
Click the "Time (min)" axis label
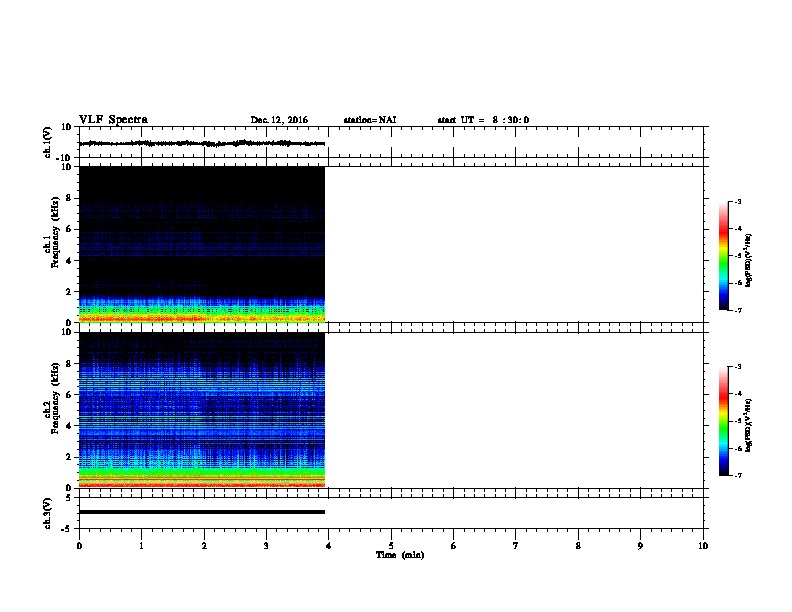(400, 555)
